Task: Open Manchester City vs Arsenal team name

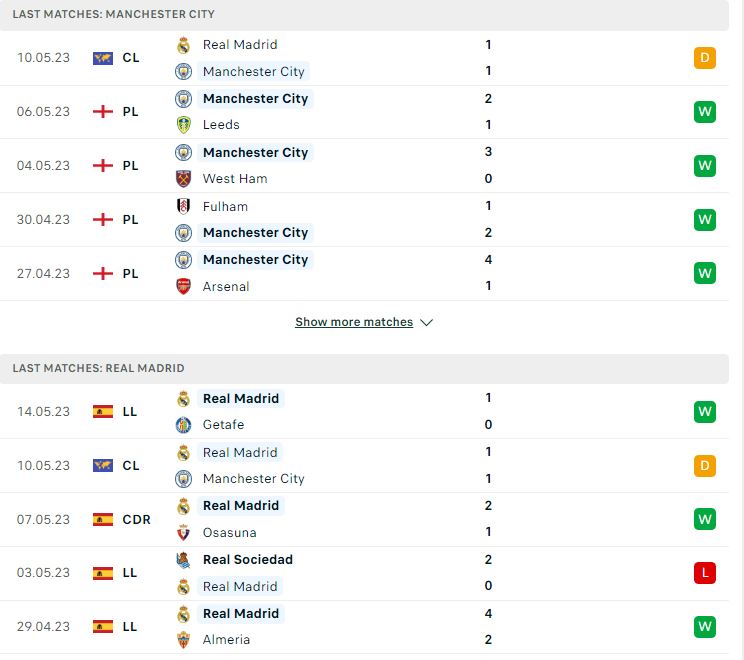Action: pos(255,260)
